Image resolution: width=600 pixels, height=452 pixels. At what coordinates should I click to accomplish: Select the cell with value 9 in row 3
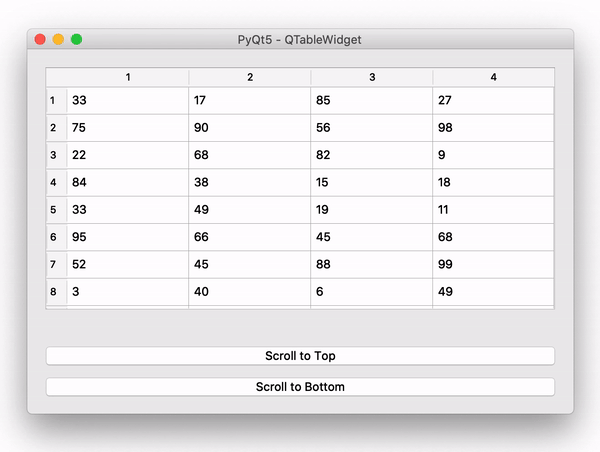(x=493, y=155)
